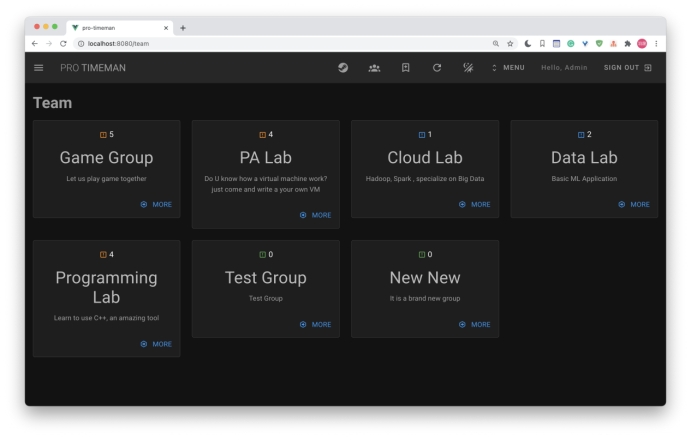Click the bookmark-add icon in the app bar
691x440 pixels.
tap(405, 68)
